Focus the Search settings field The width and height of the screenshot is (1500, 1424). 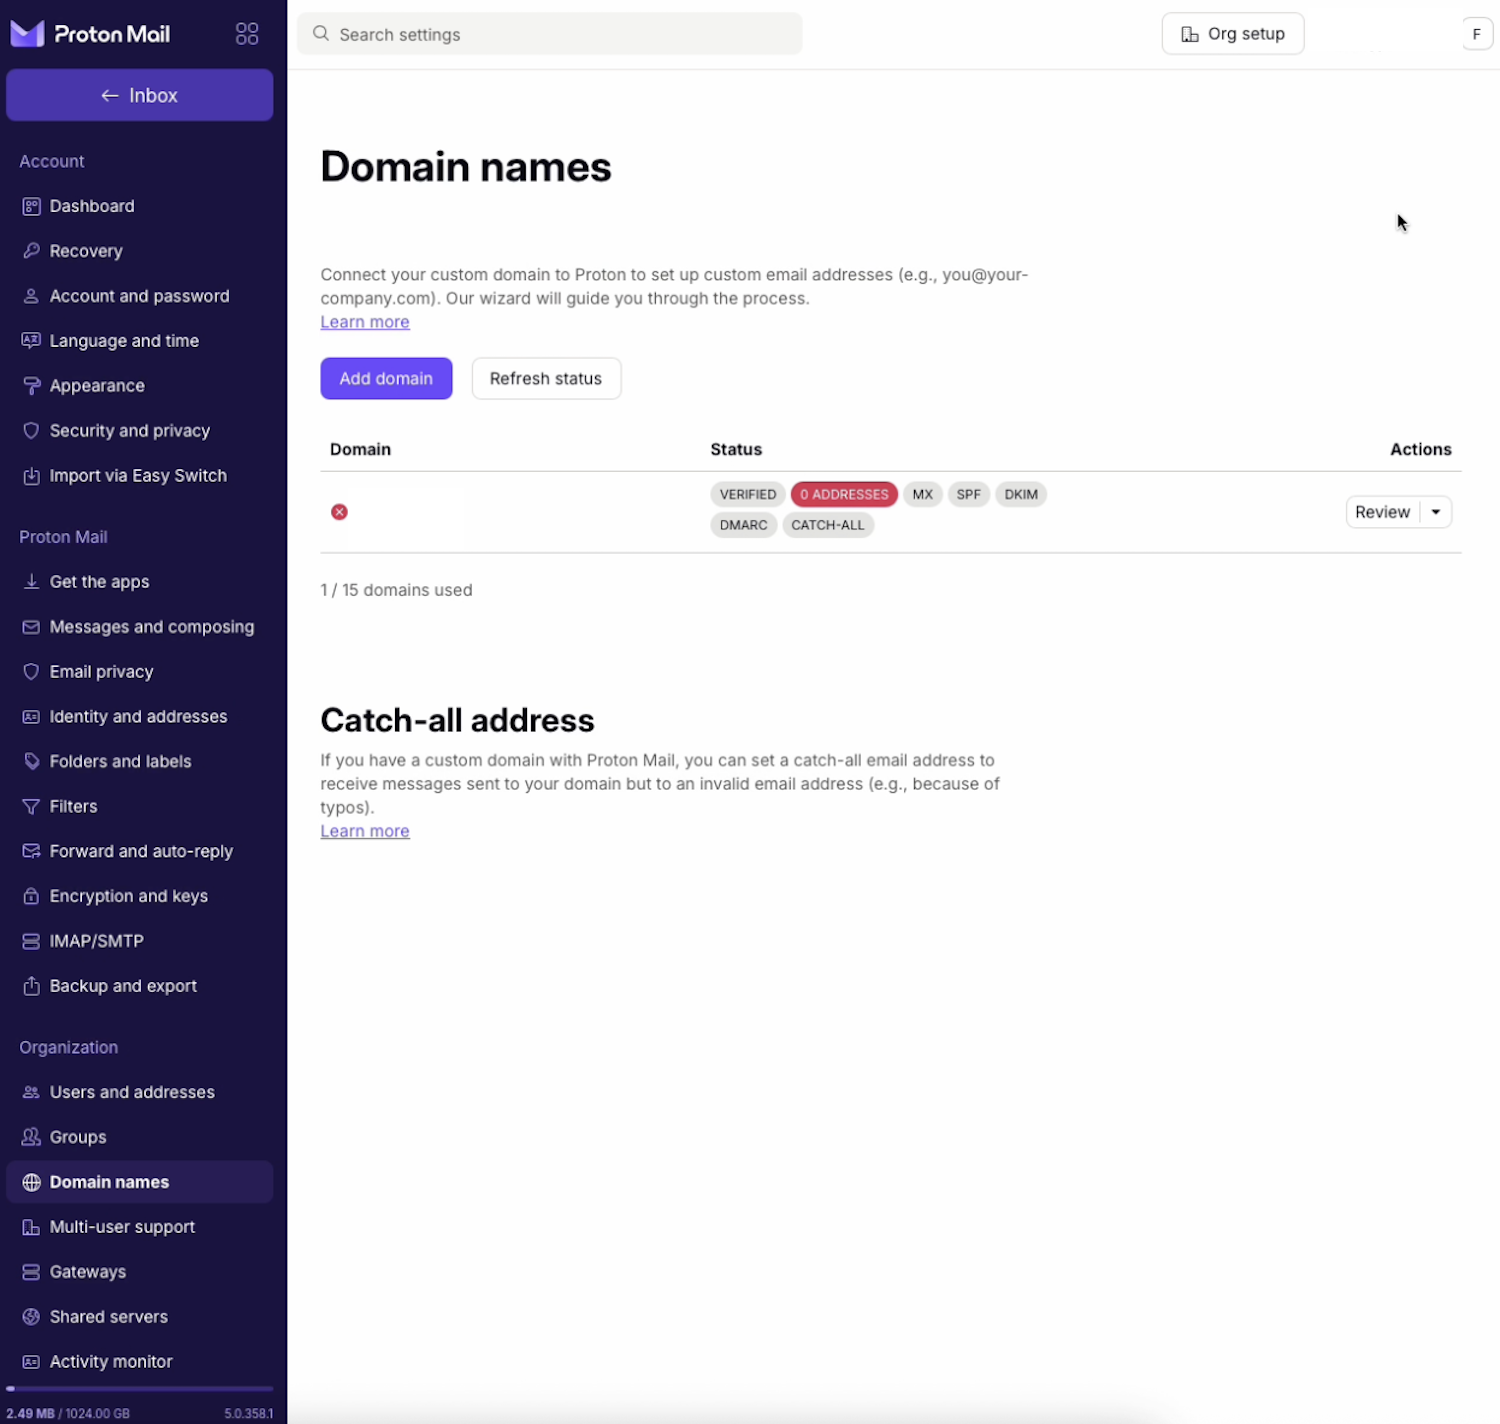point(550,34)
